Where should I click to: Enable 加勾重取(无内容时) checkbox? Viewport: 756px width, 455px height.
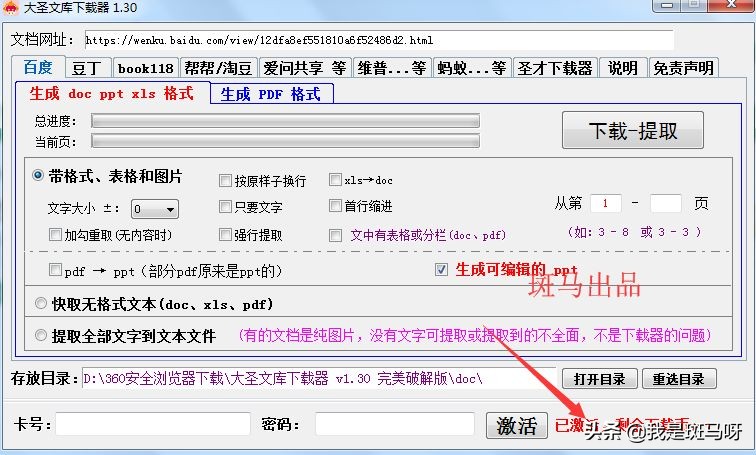pos(55,235)
